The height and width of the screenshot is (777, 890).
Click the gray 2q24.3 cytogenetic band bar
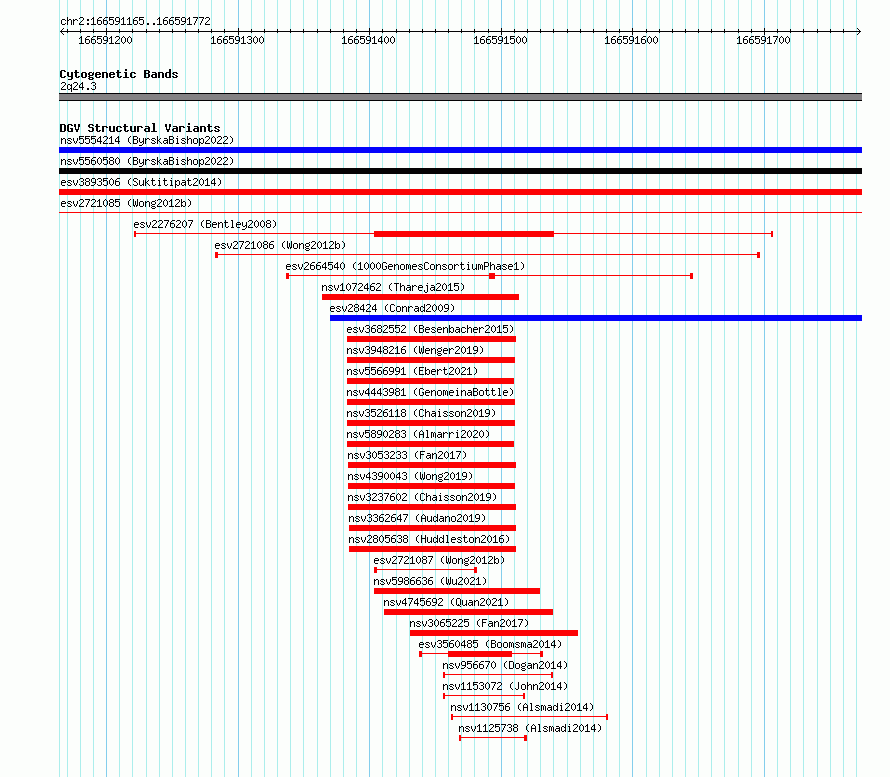[x=460, y=97]
